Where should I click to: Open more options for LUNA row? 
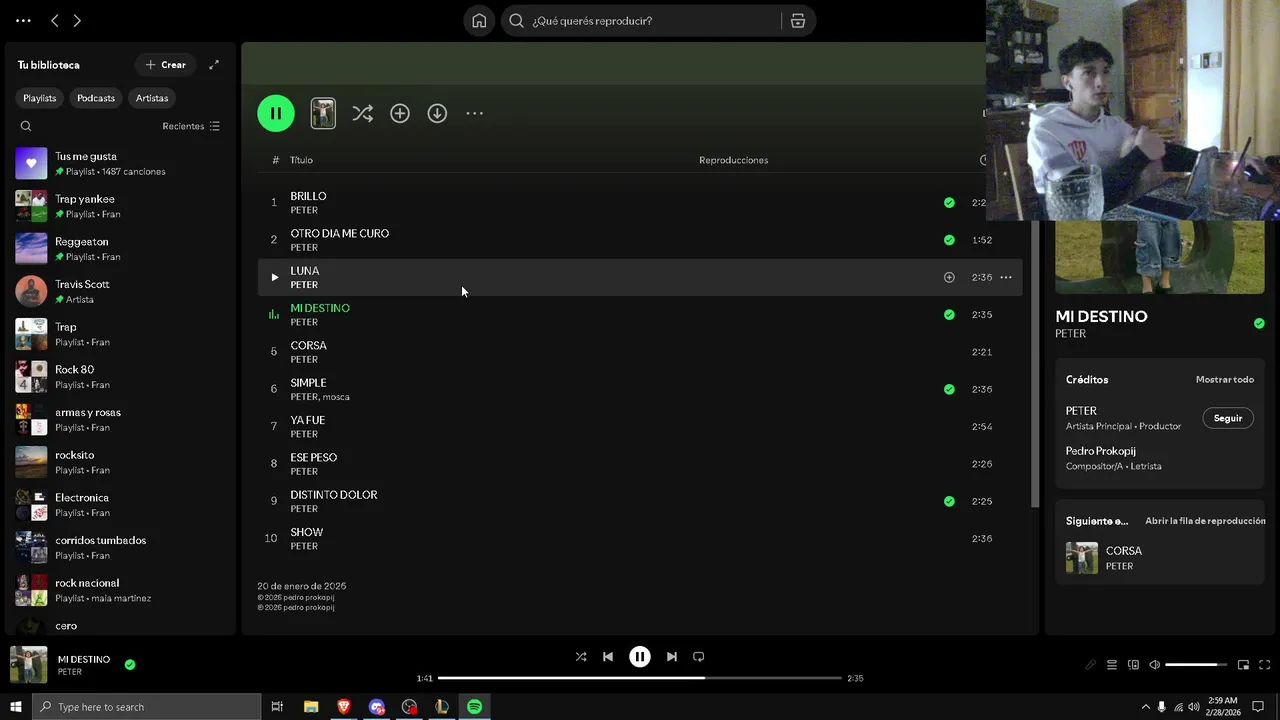pyautogui.click(x=1006, y=278)
